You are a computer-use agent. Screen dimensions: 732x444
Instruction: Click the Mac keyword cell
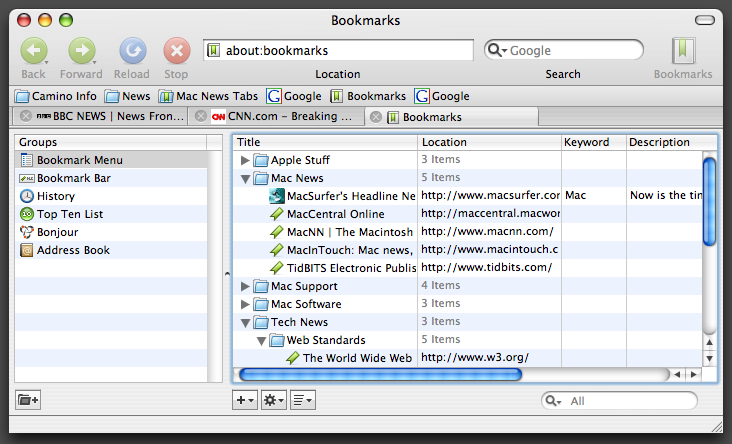coord(594,196)
